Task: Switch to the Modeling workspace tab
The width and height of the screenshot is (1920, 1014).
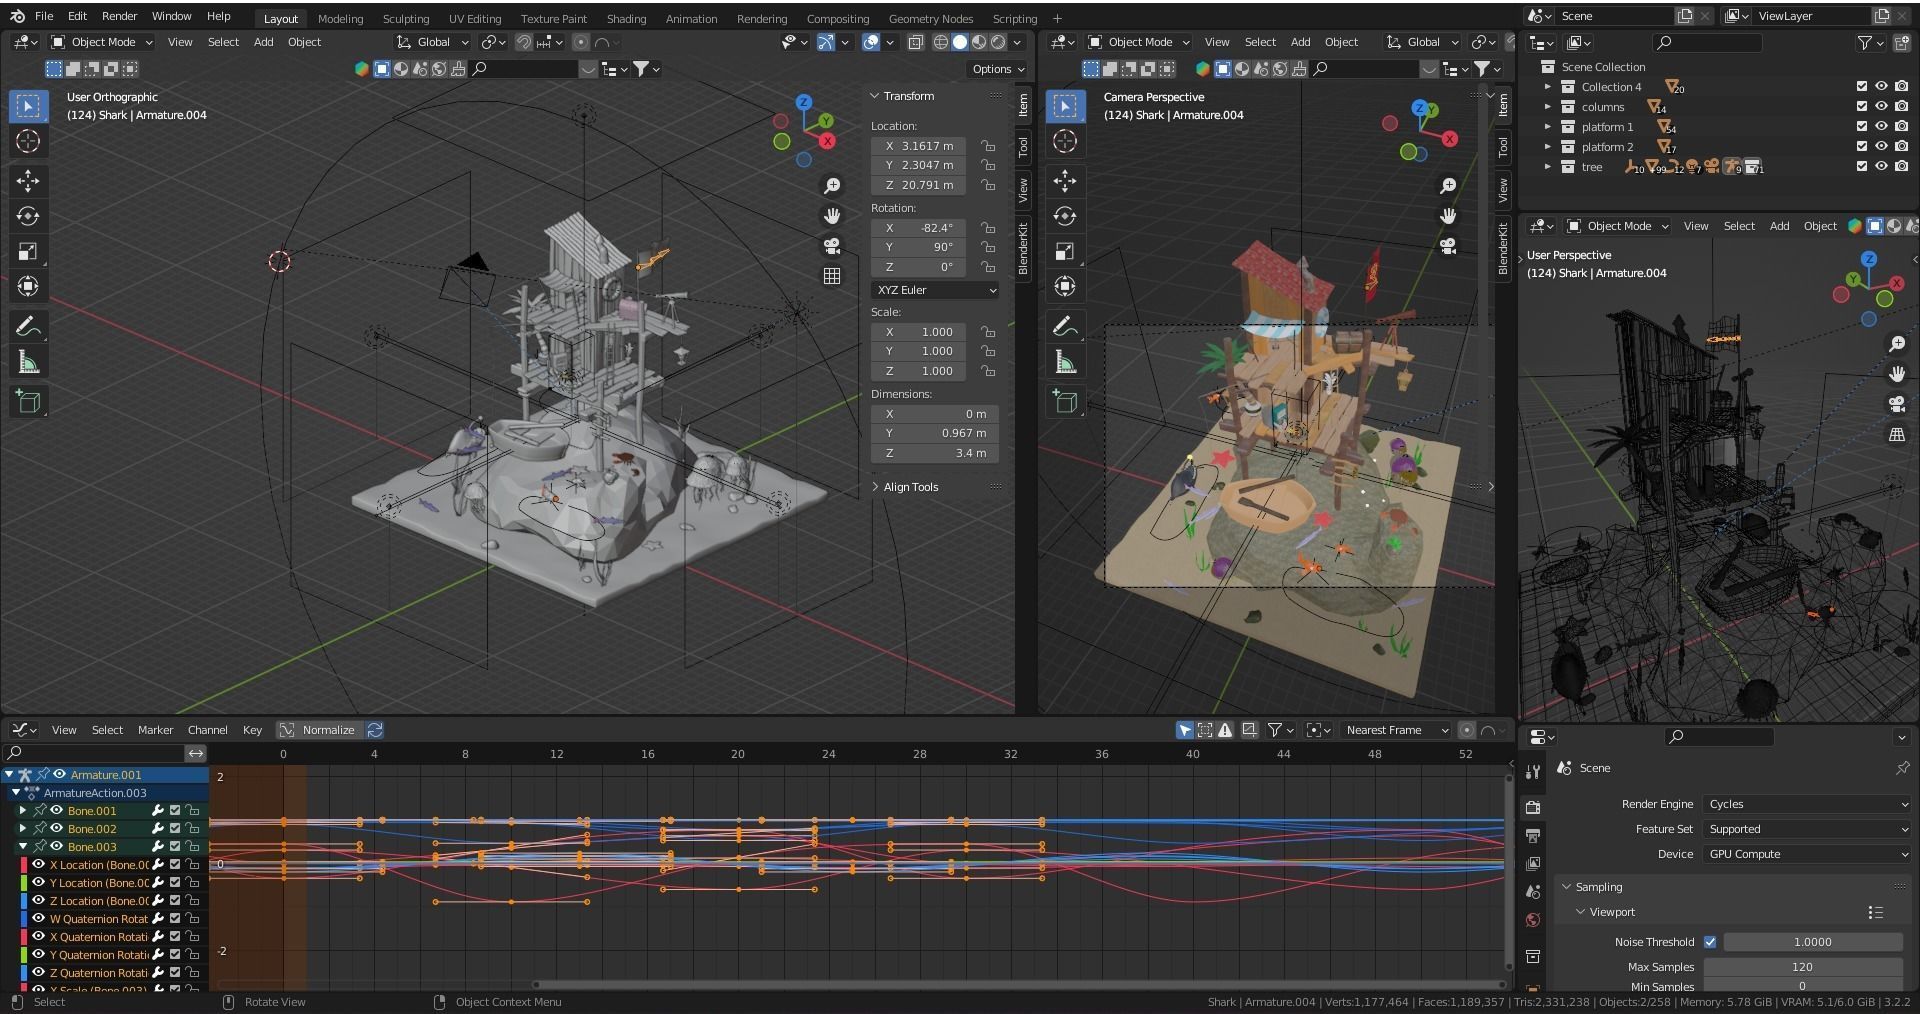Action: [x=340, y=18]
